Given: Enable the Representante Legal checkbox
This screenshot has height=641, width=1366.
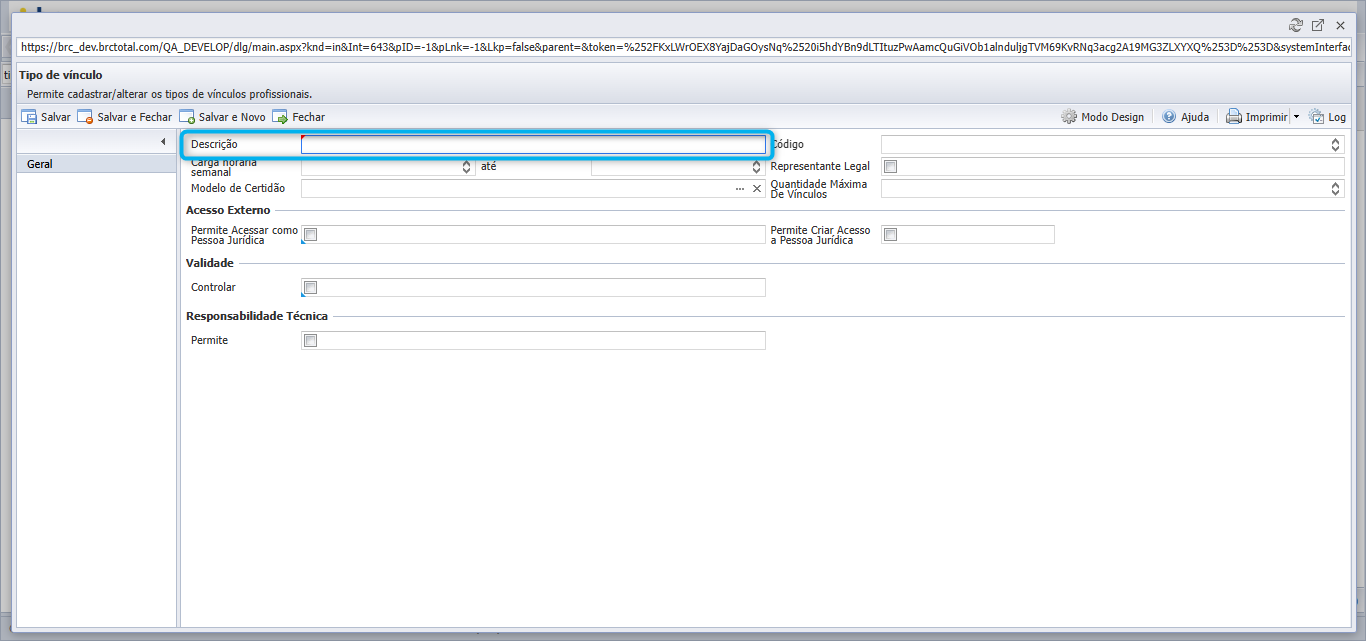Looking at the screenshot, I should tap(891, 167).
